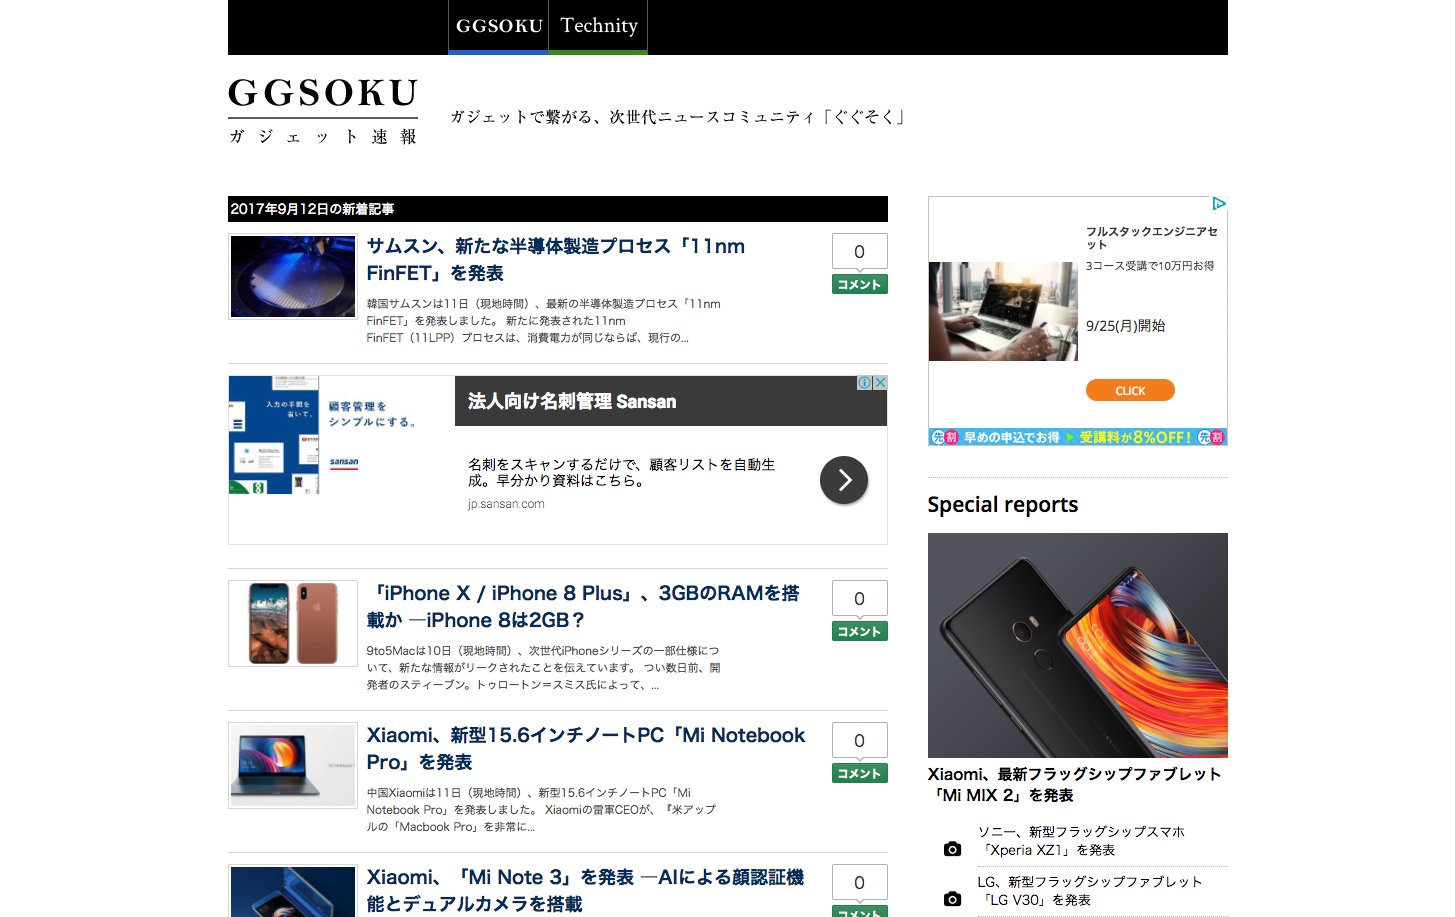This screenshot has height=917, width=1455.
Task: Click コメント button under iPhone article
Action: pos(859,631)
